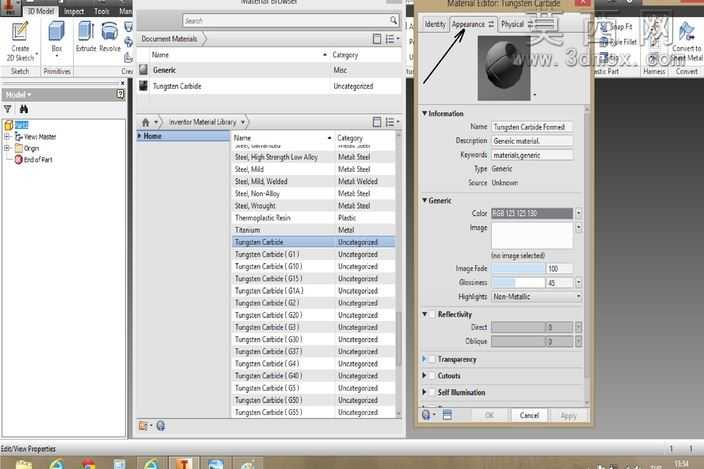Screen dimensions: 704x469
Task: Click the Create 2D Sketch tool
Action: tap(20, 41)
